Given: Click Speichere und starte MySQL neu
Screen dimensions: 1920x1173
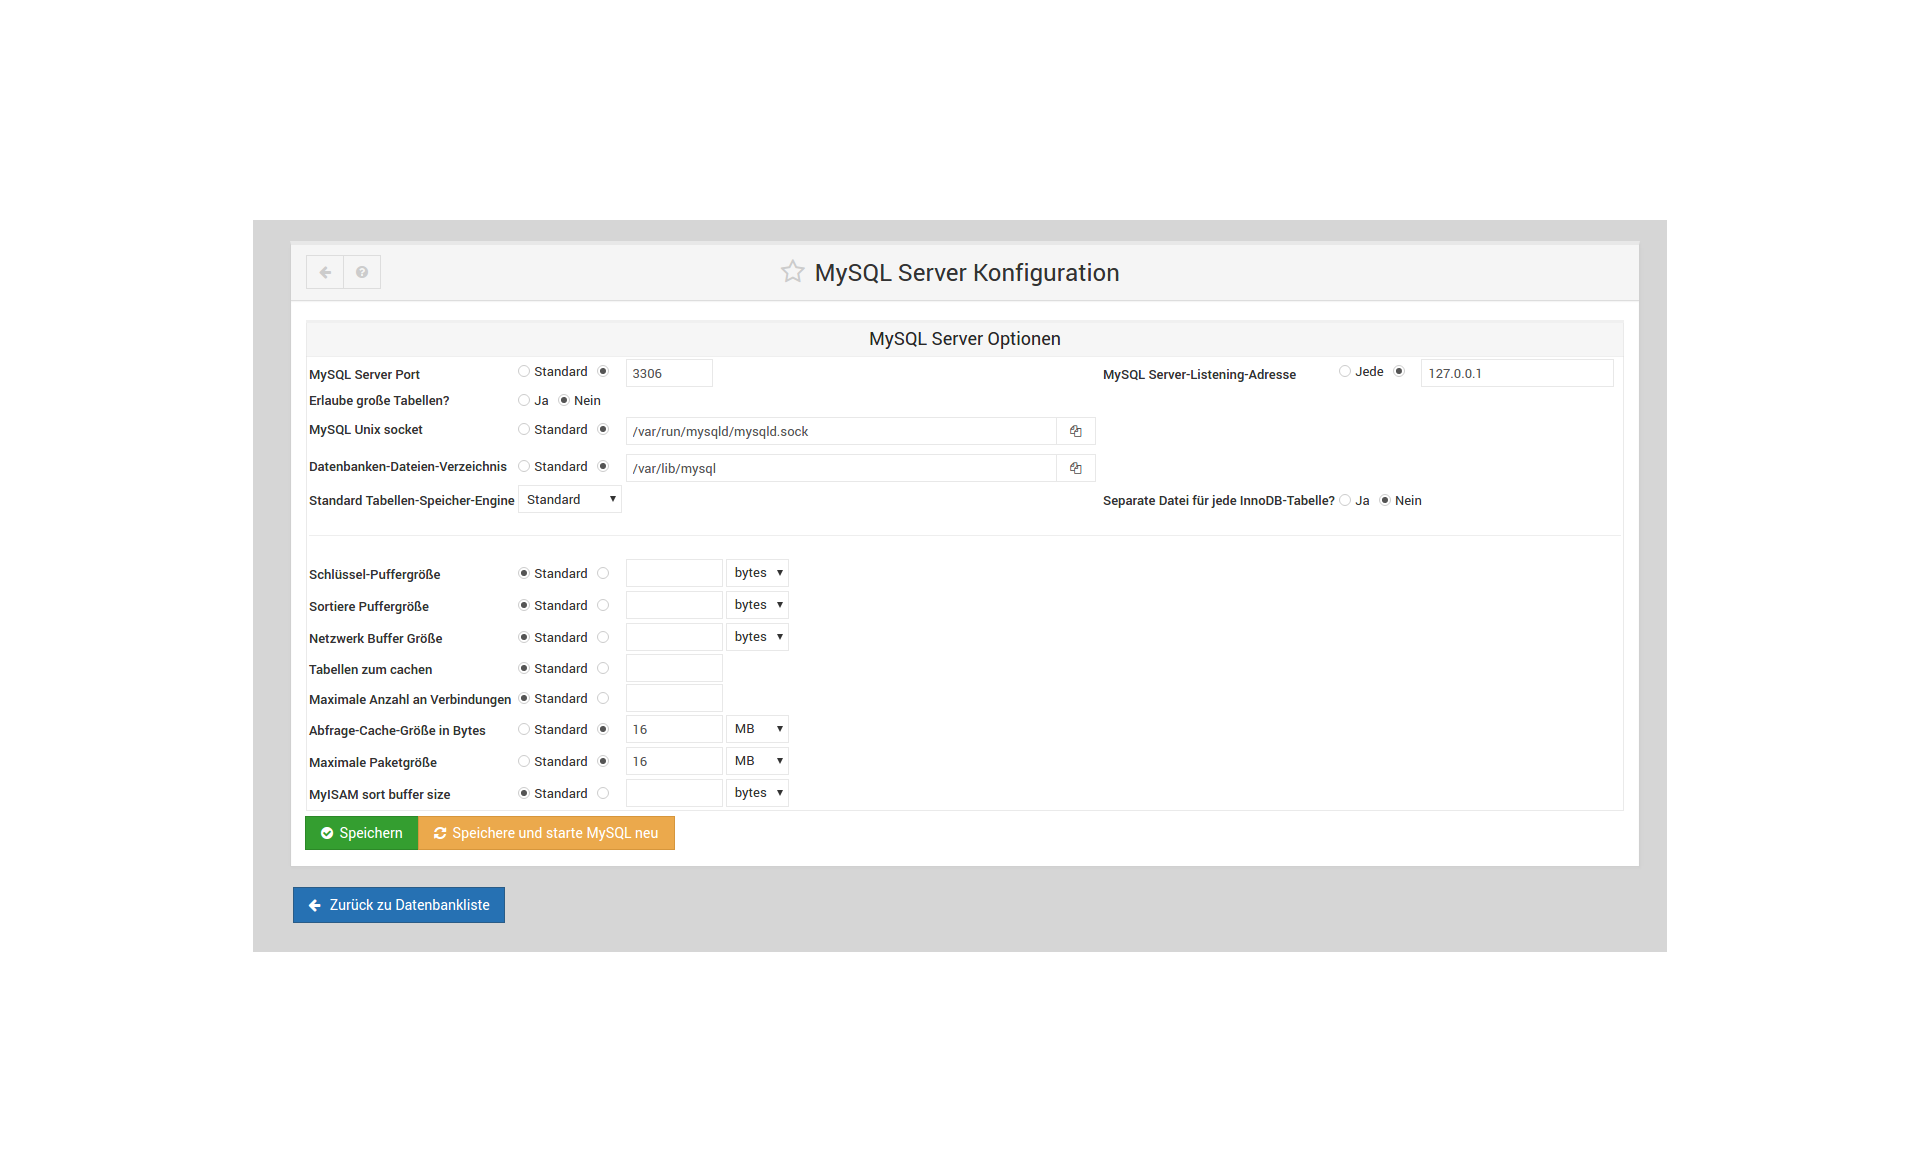Looking at the screenshot, I should coord(546,833).
